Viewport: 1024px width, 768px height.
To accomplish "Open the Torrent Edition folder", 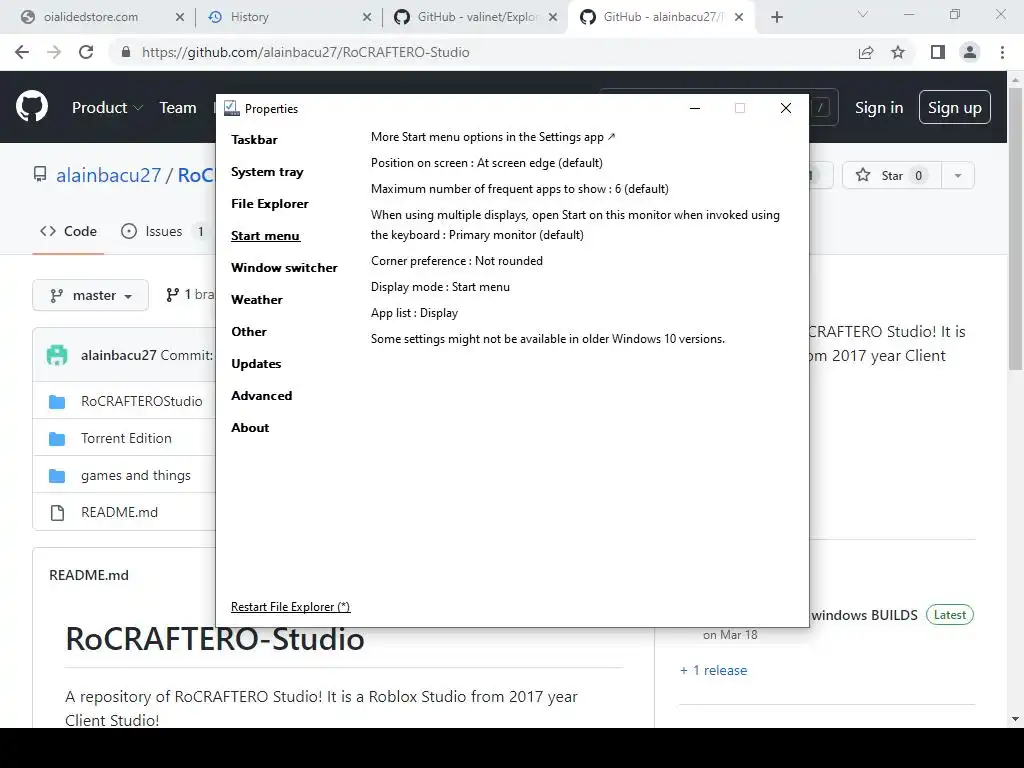I will (126, 438).
